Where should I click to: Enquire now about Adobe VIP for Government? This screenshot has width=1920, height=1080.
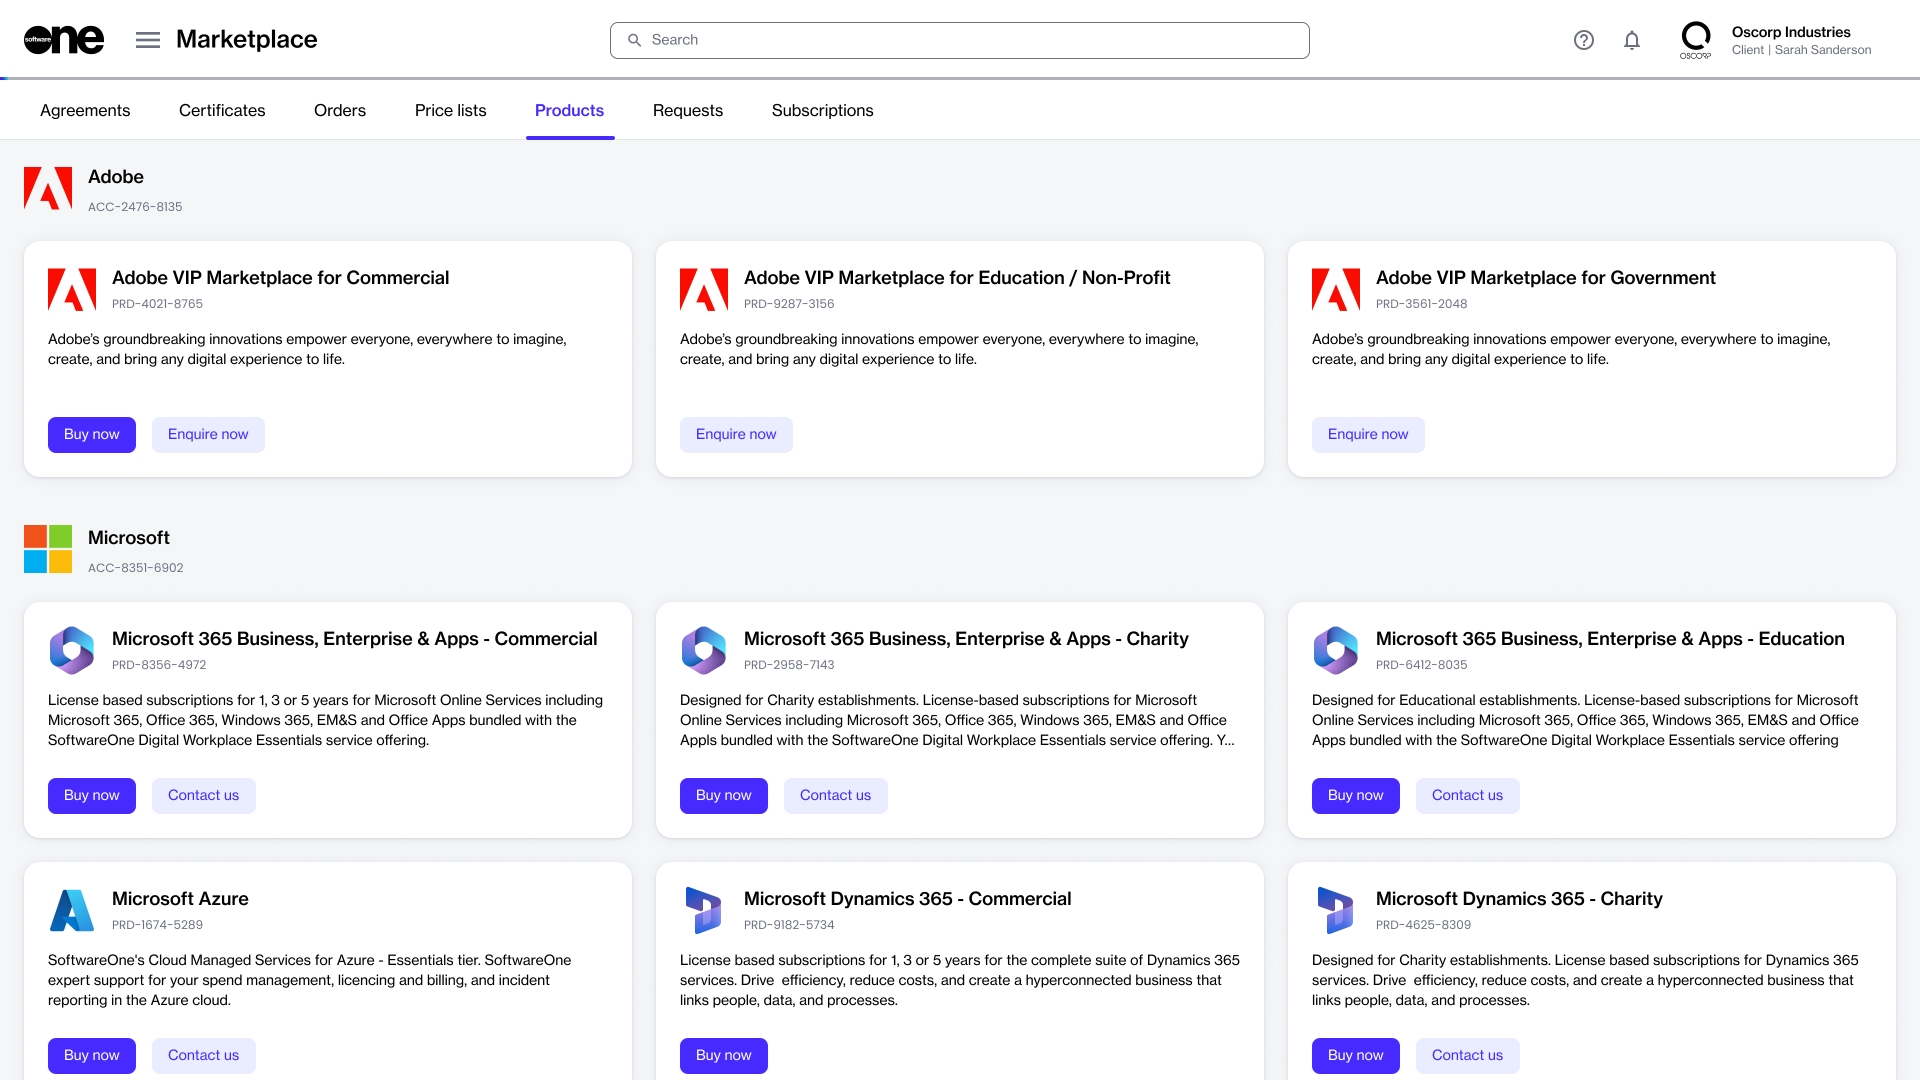[1367, 435]
